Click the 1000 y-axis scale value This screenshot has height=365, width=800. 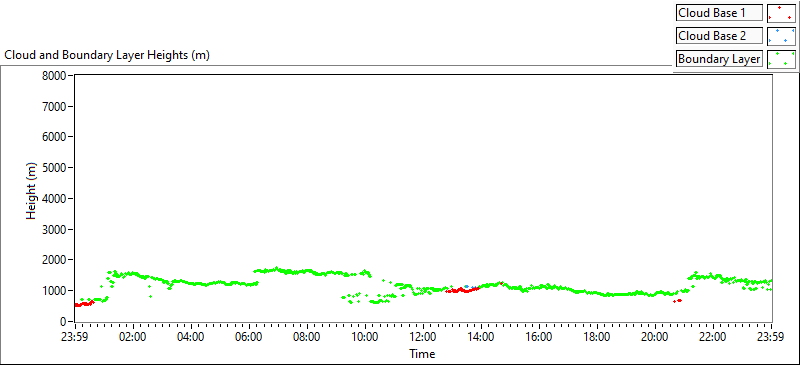(x=55, y=291)
